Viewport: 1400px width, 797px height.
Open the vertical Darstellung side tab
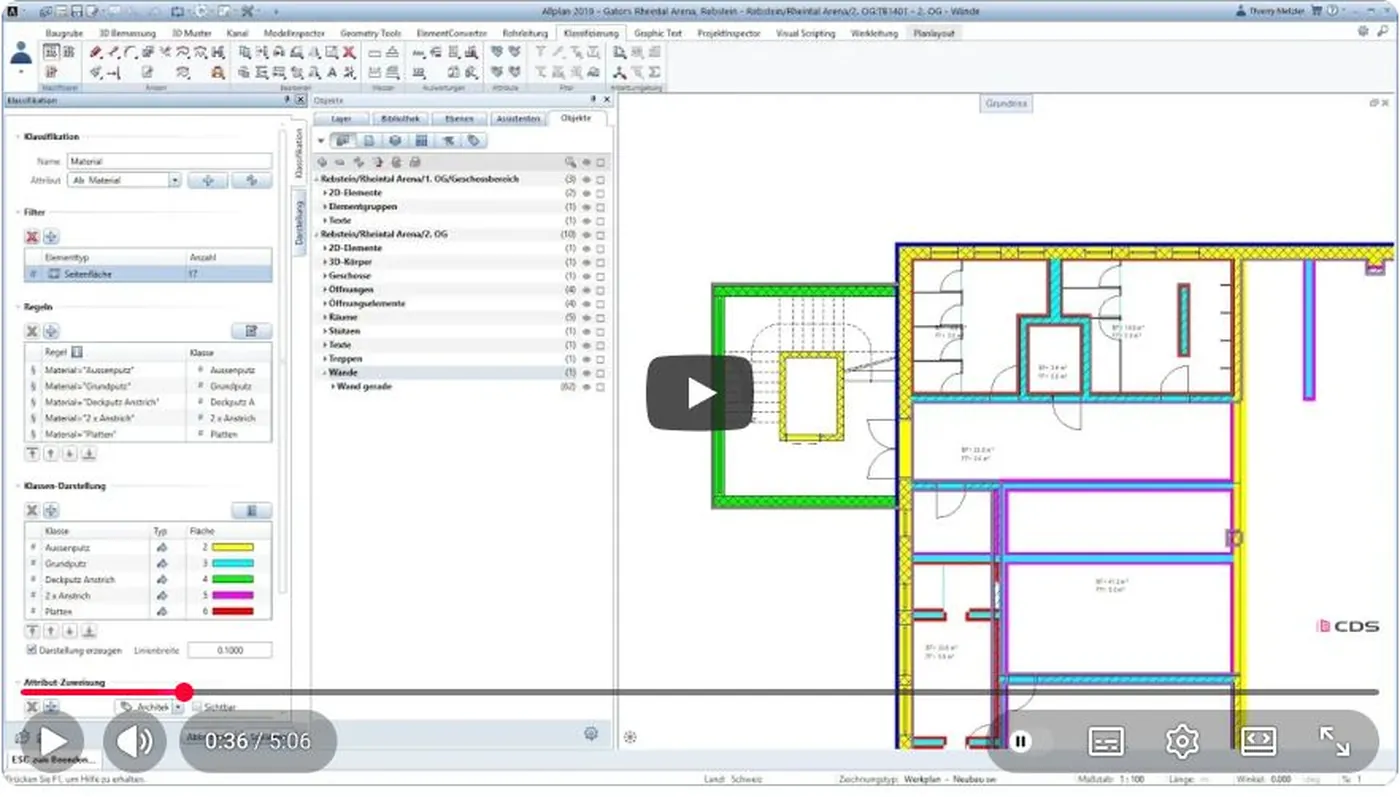(298, 221)
